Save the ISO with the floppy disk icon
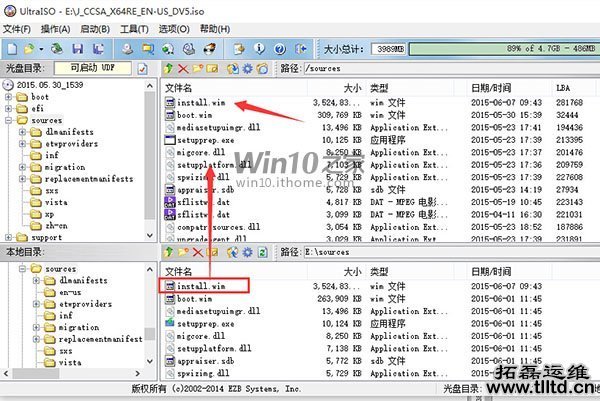The height and width of the screenshot is (401, 600). (x=78, y=49)
